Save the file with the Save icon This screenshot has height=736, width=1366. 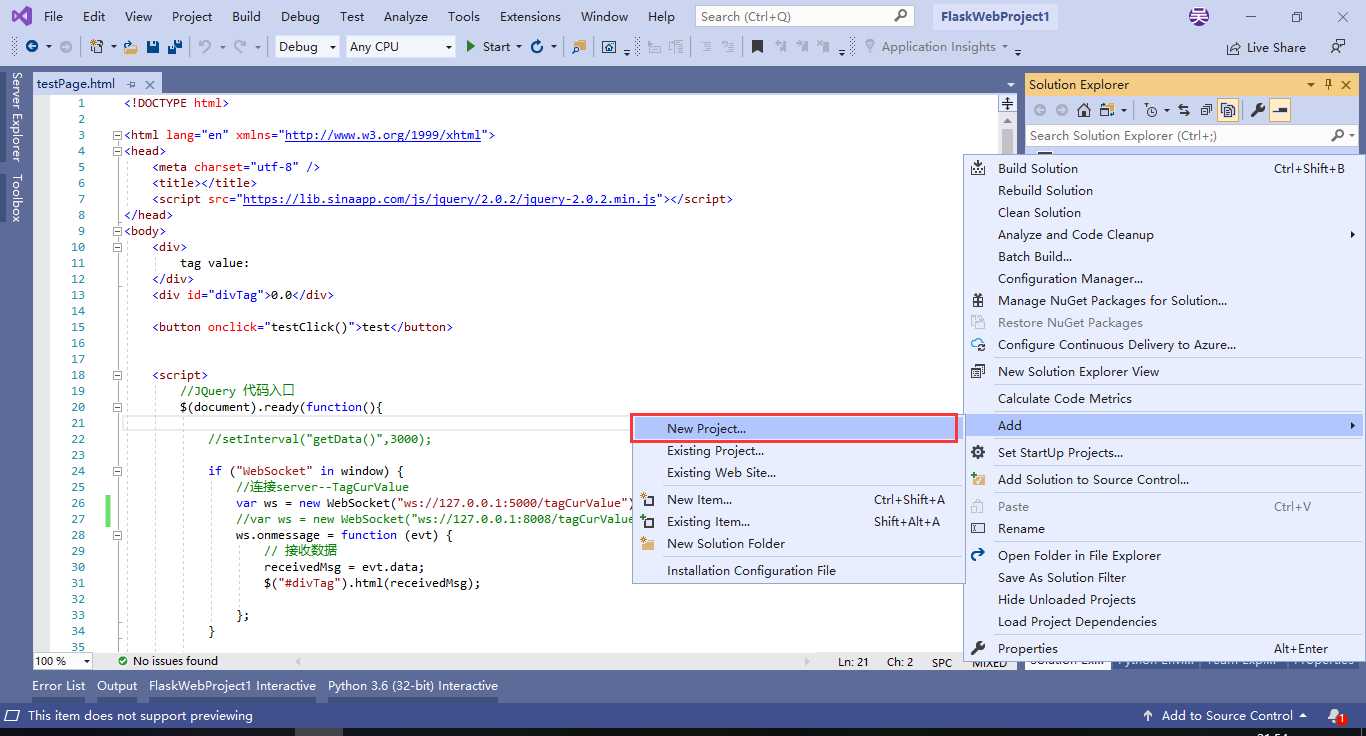[153, 47]
